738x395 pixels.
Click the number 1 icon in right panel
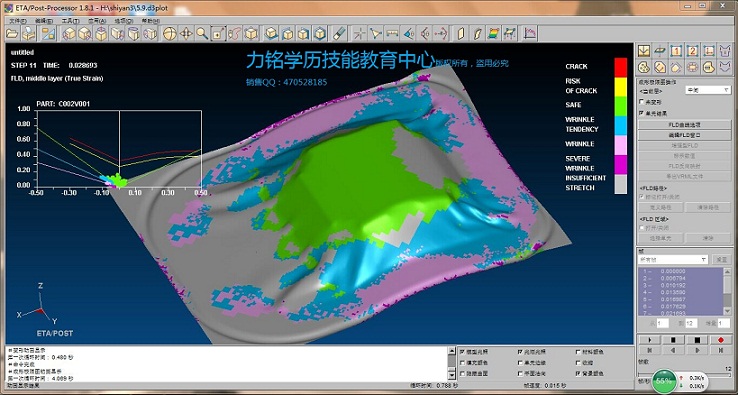(676, 50)
